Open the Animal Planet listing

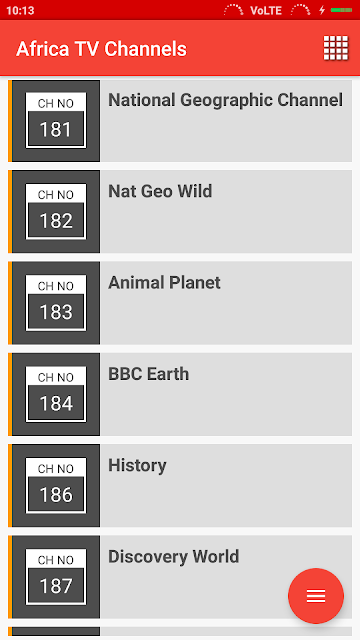180,303
